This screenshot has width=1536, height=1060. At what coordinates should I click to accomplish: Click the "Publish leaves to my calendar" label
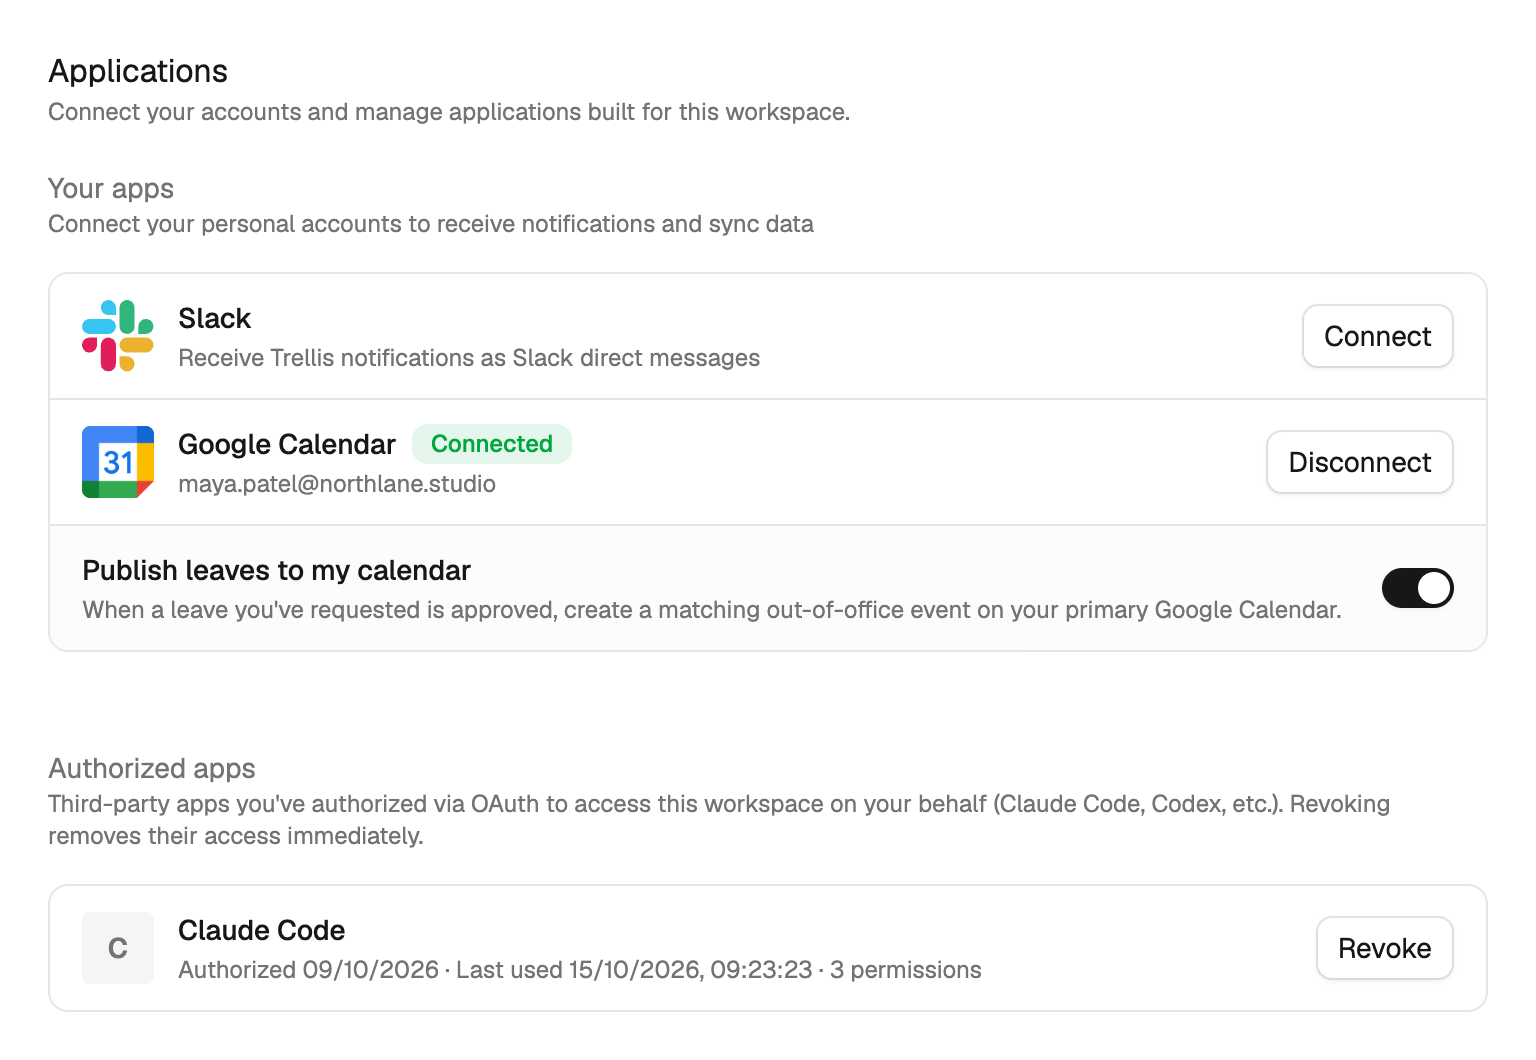276,570
